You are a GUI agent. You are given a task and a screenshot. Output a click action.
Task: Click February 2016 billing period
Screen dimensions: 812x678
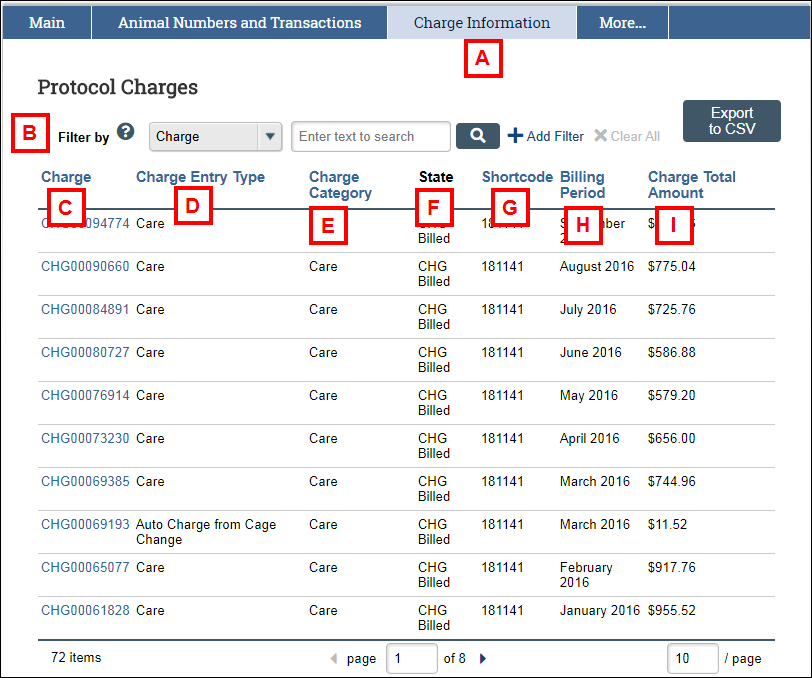tap(586, 575)
